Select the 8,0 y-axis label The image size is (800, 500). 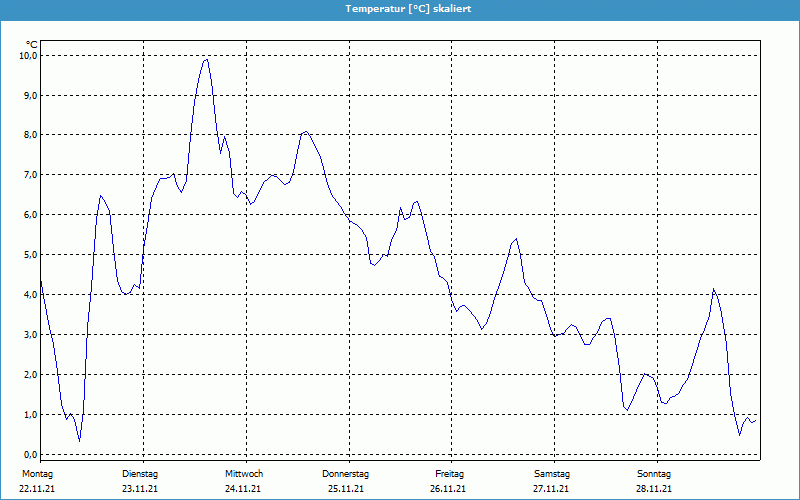pos(30,135)
